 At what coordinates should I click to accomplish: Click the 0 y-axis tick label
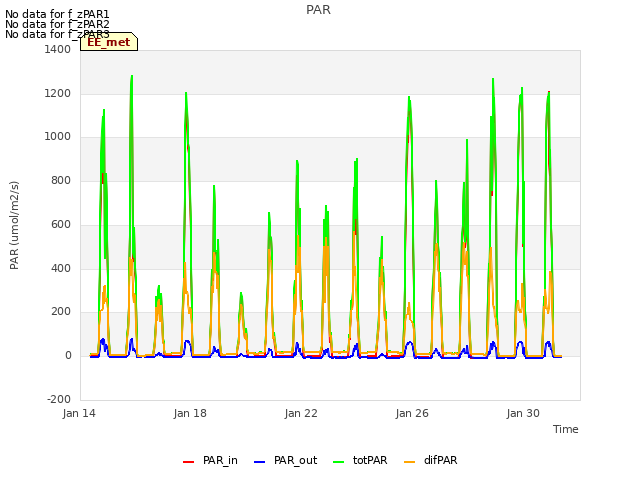click(x=68, y=356)
